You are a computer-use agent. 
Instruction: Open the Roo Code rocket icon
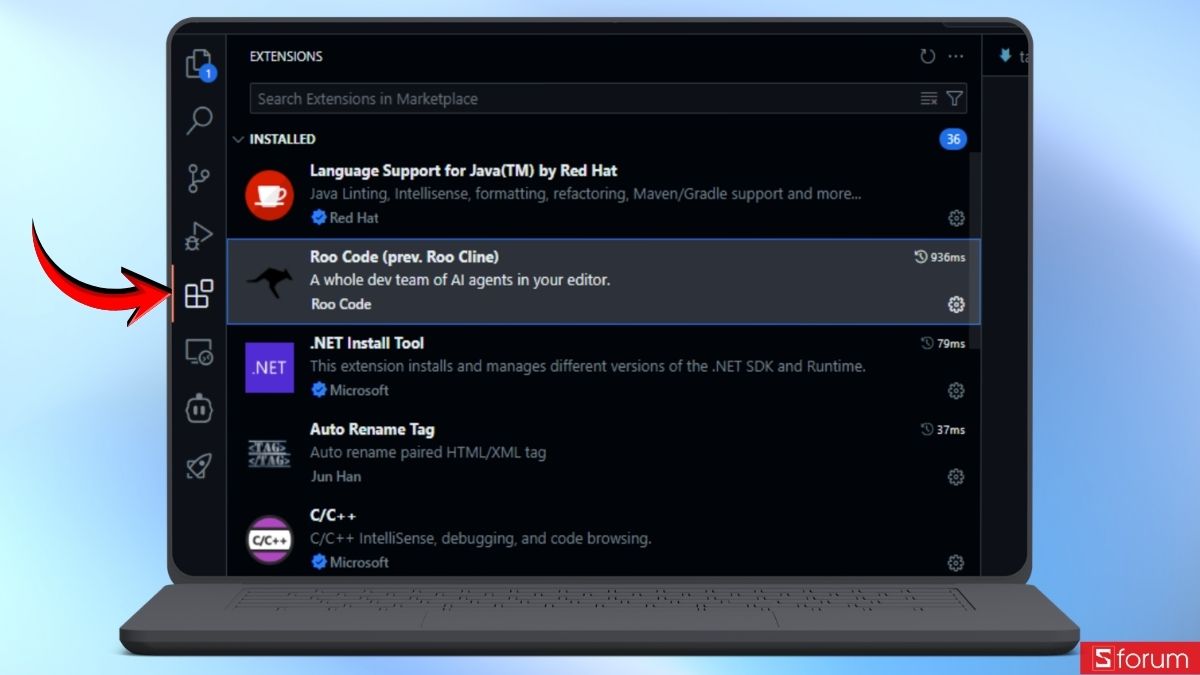tap(199, 466)
